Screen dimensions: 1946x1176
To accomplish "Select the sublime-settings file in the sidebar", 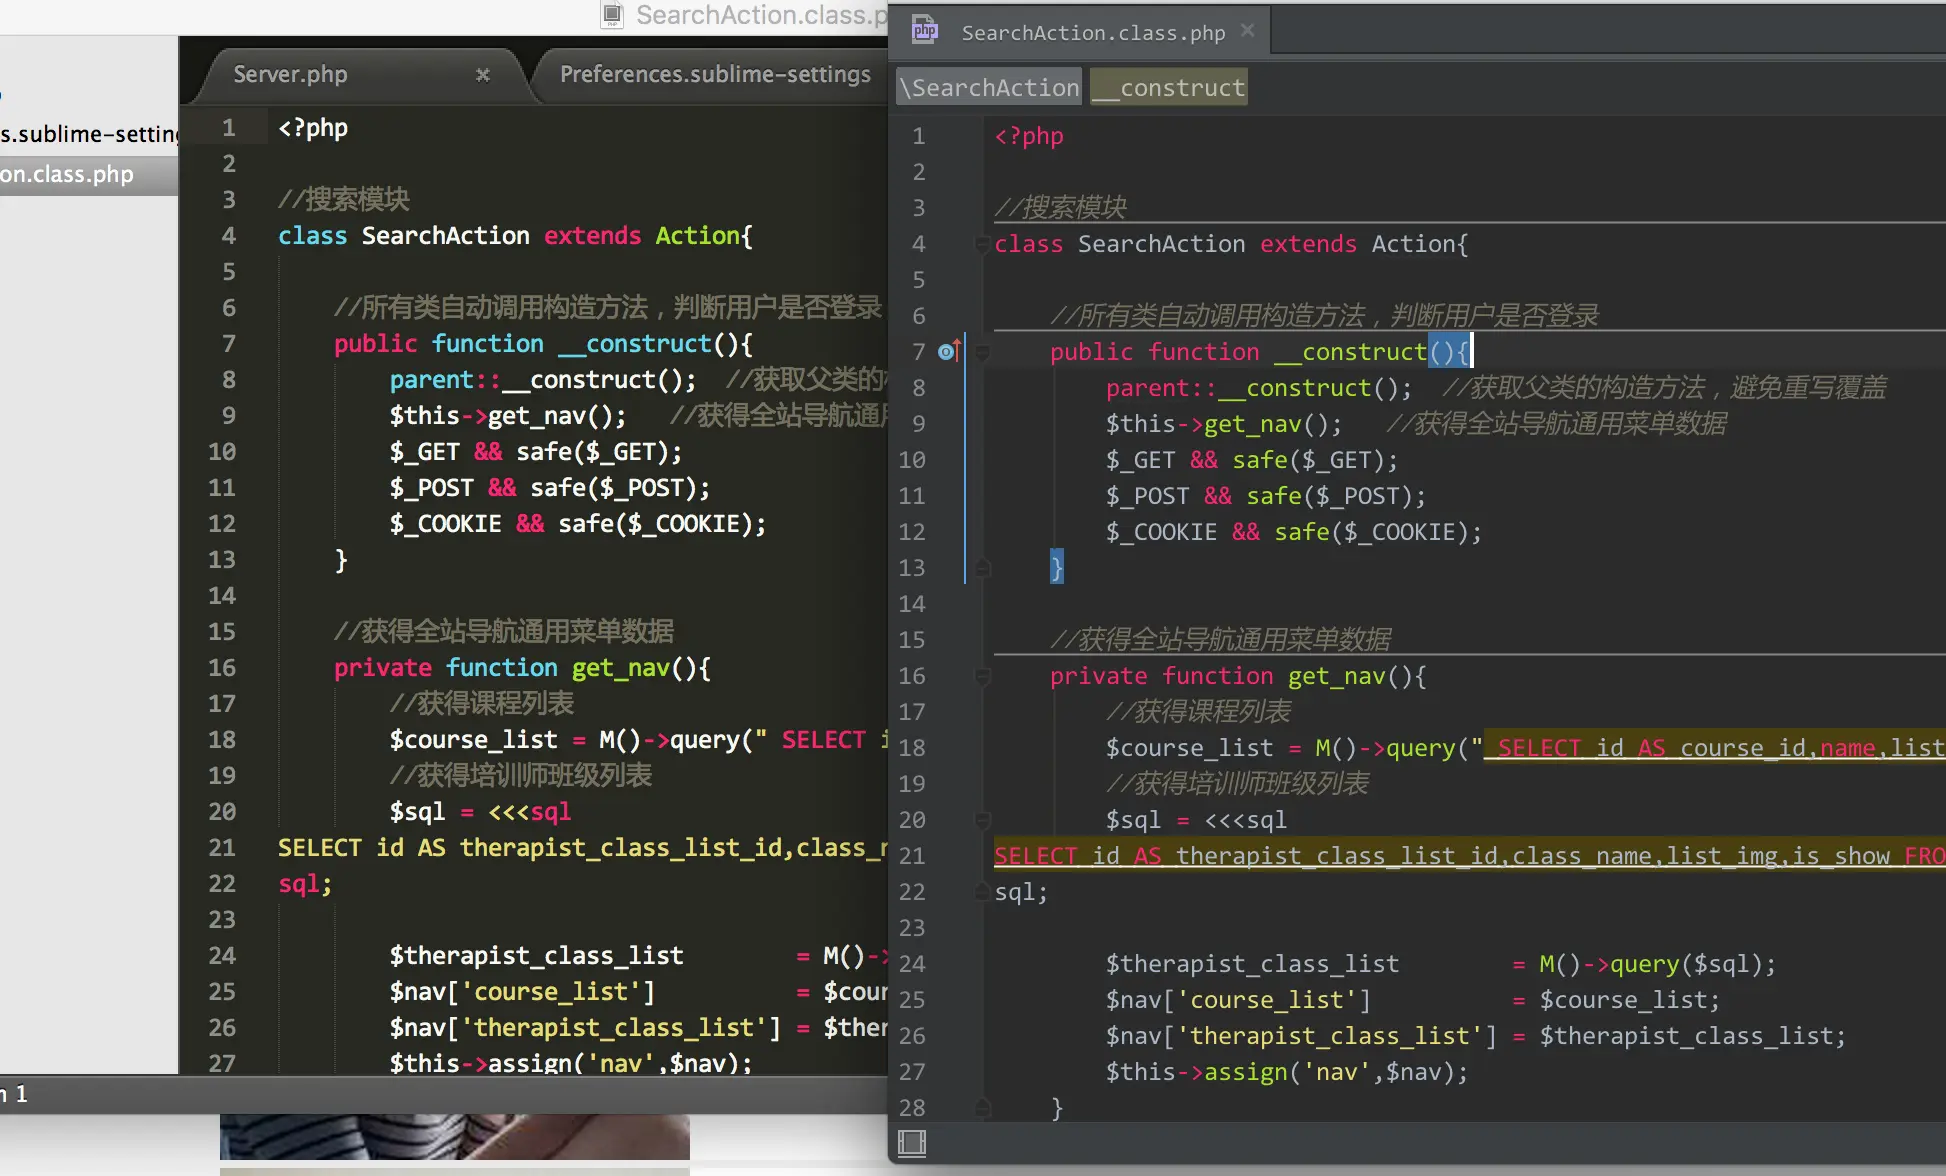I will [x=88, y=135].
